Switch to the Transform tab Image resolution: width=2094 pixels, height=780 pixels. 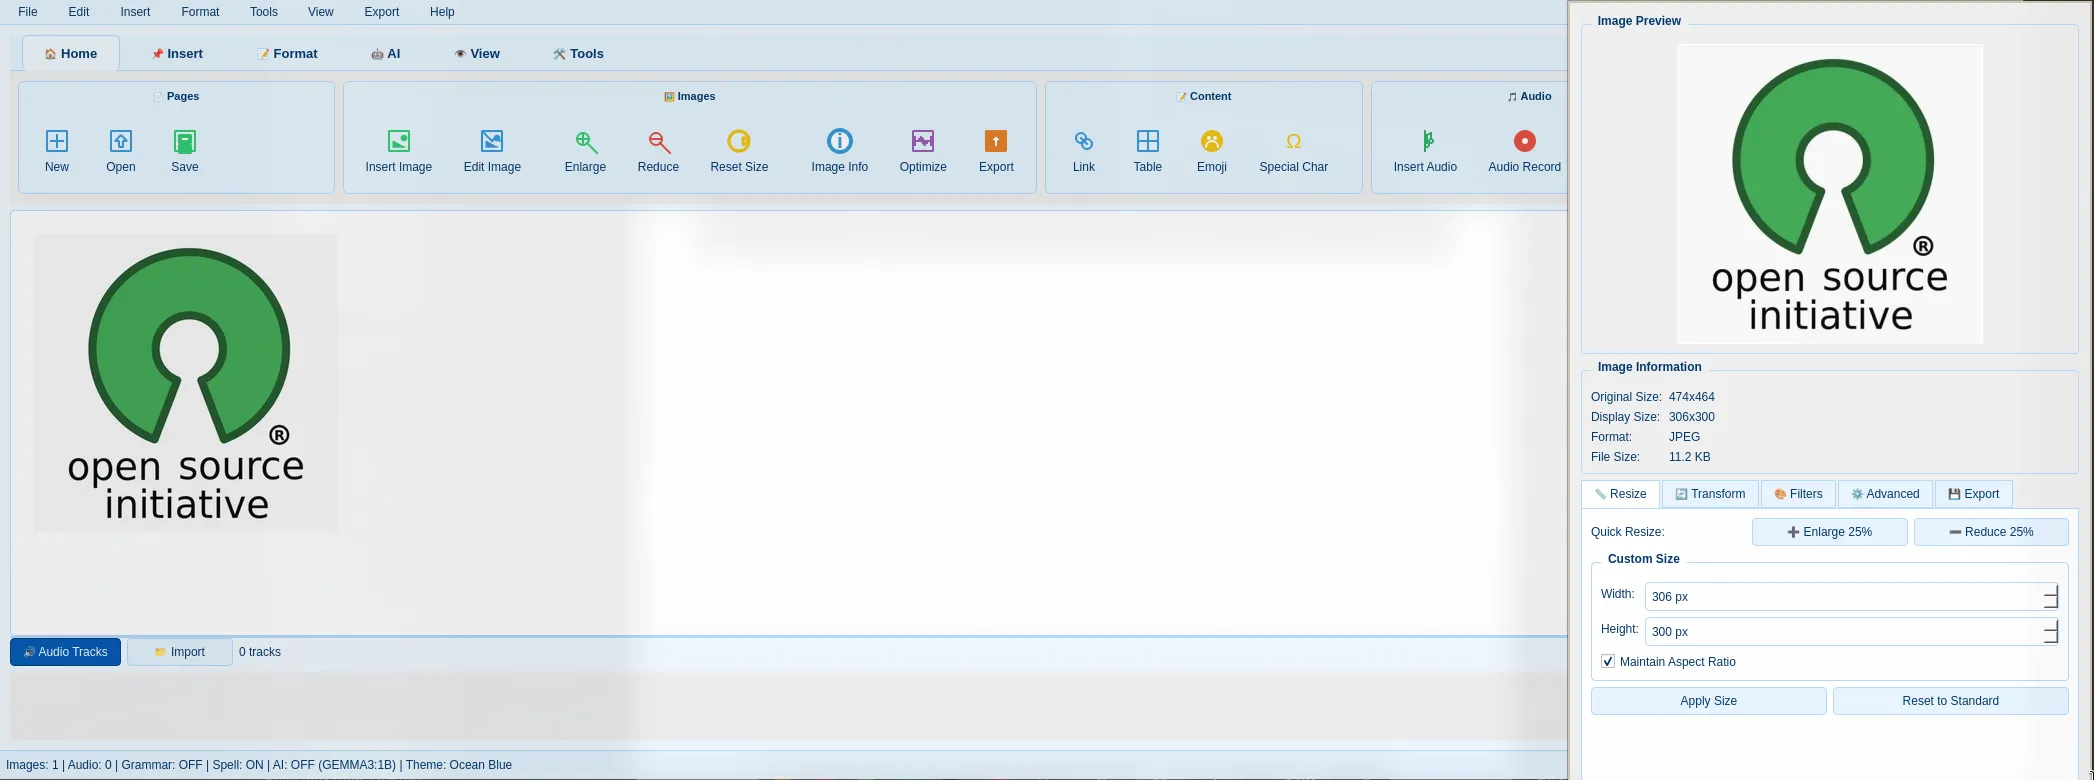click(1710, 494)
